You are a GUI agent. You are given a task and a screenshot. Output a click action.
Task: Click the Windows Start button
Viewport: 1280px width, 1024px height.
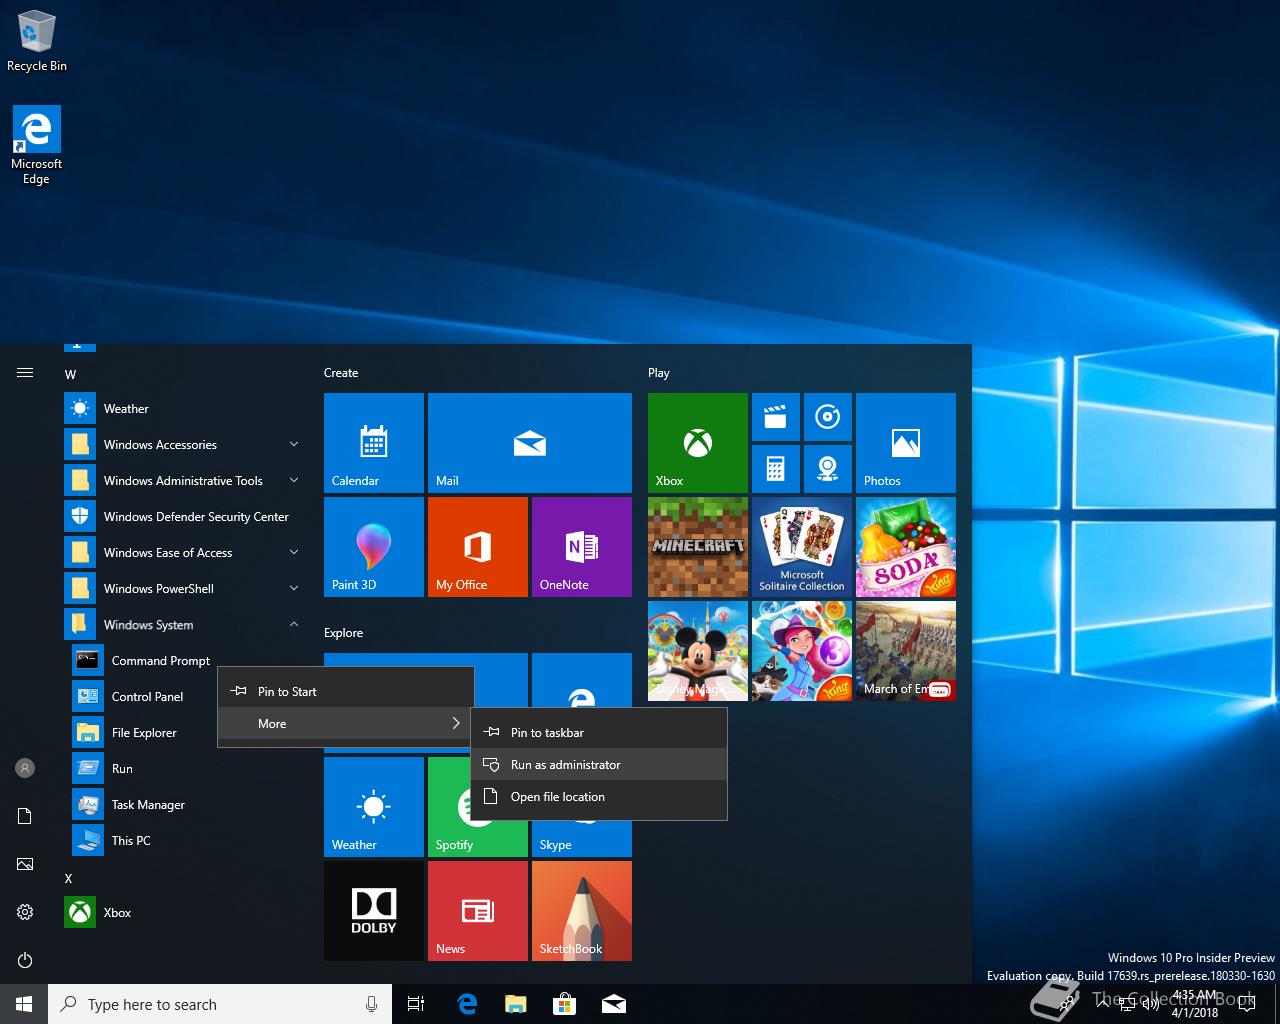coord(24,1004)
